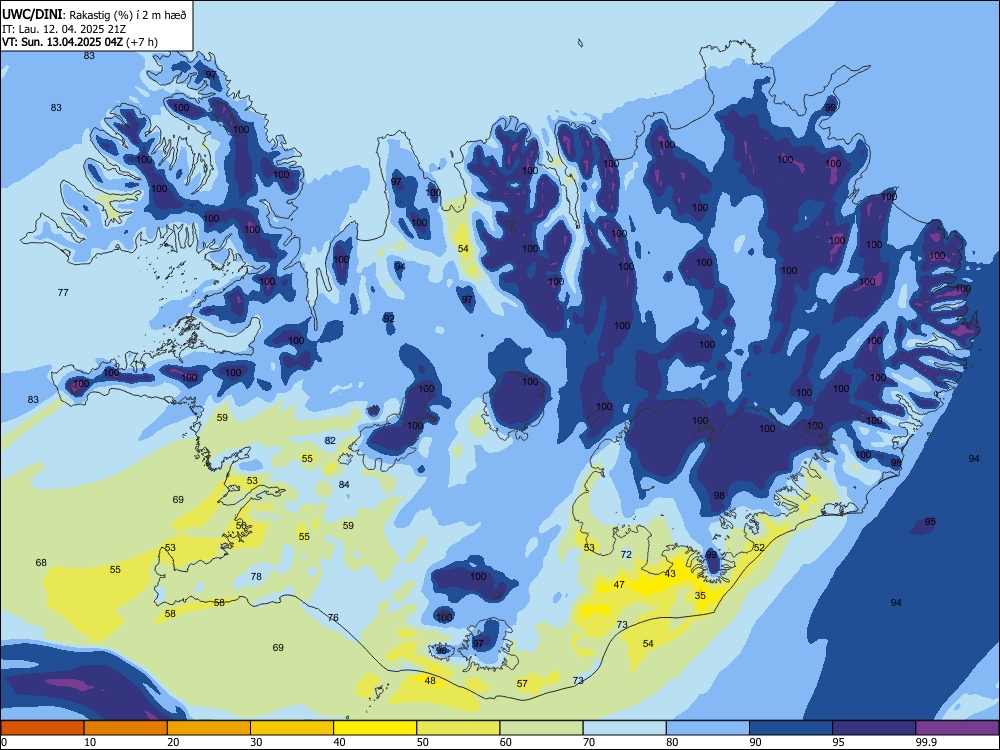Click the humidity value '52' on the southeast coast
Screen dimensions: 1000x750
[759, 547]
